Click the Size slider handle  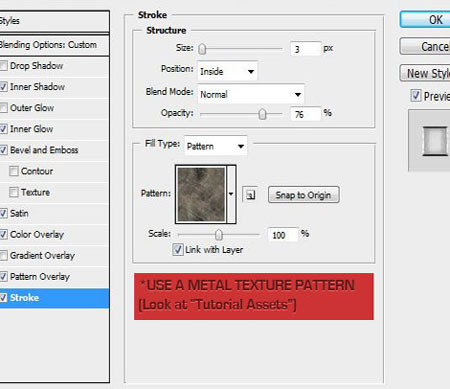point(202,49)
